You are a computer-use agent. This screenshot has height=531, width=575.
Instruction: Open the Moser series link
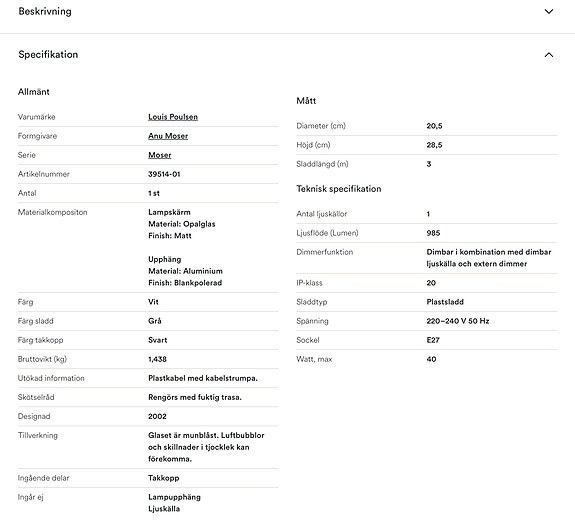coord(160,155)
